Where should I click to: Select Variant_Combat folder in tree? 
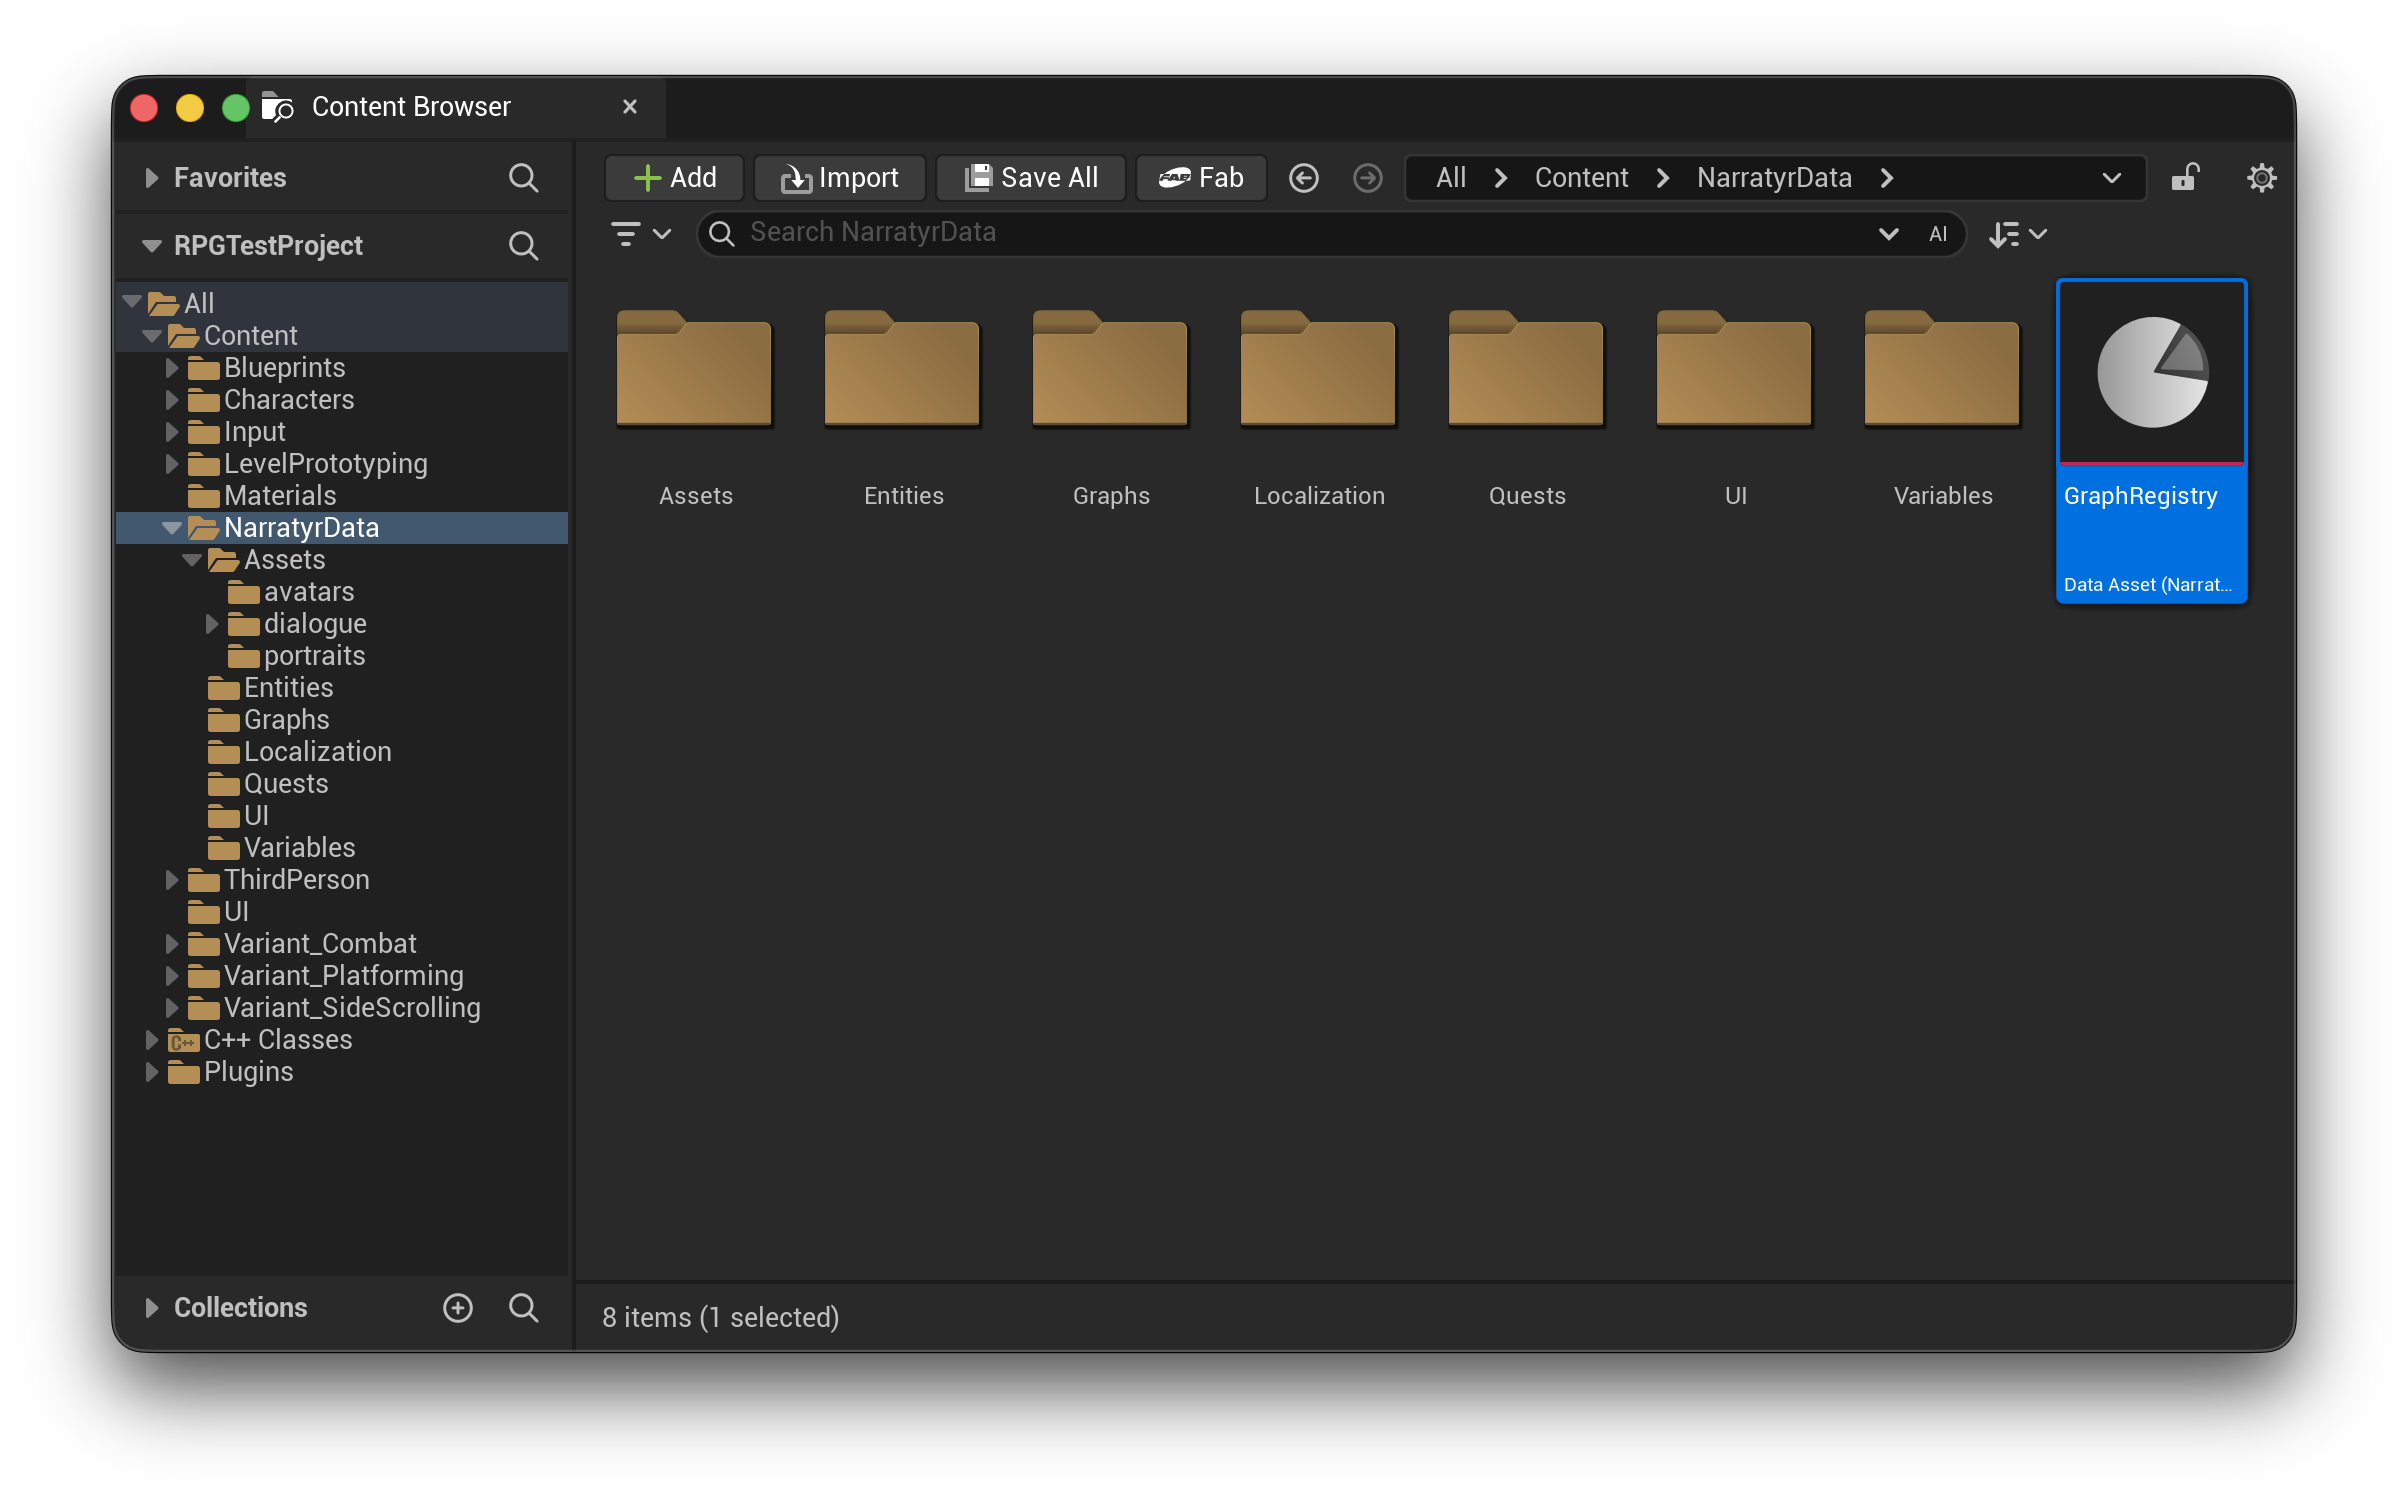click(320, 944)
